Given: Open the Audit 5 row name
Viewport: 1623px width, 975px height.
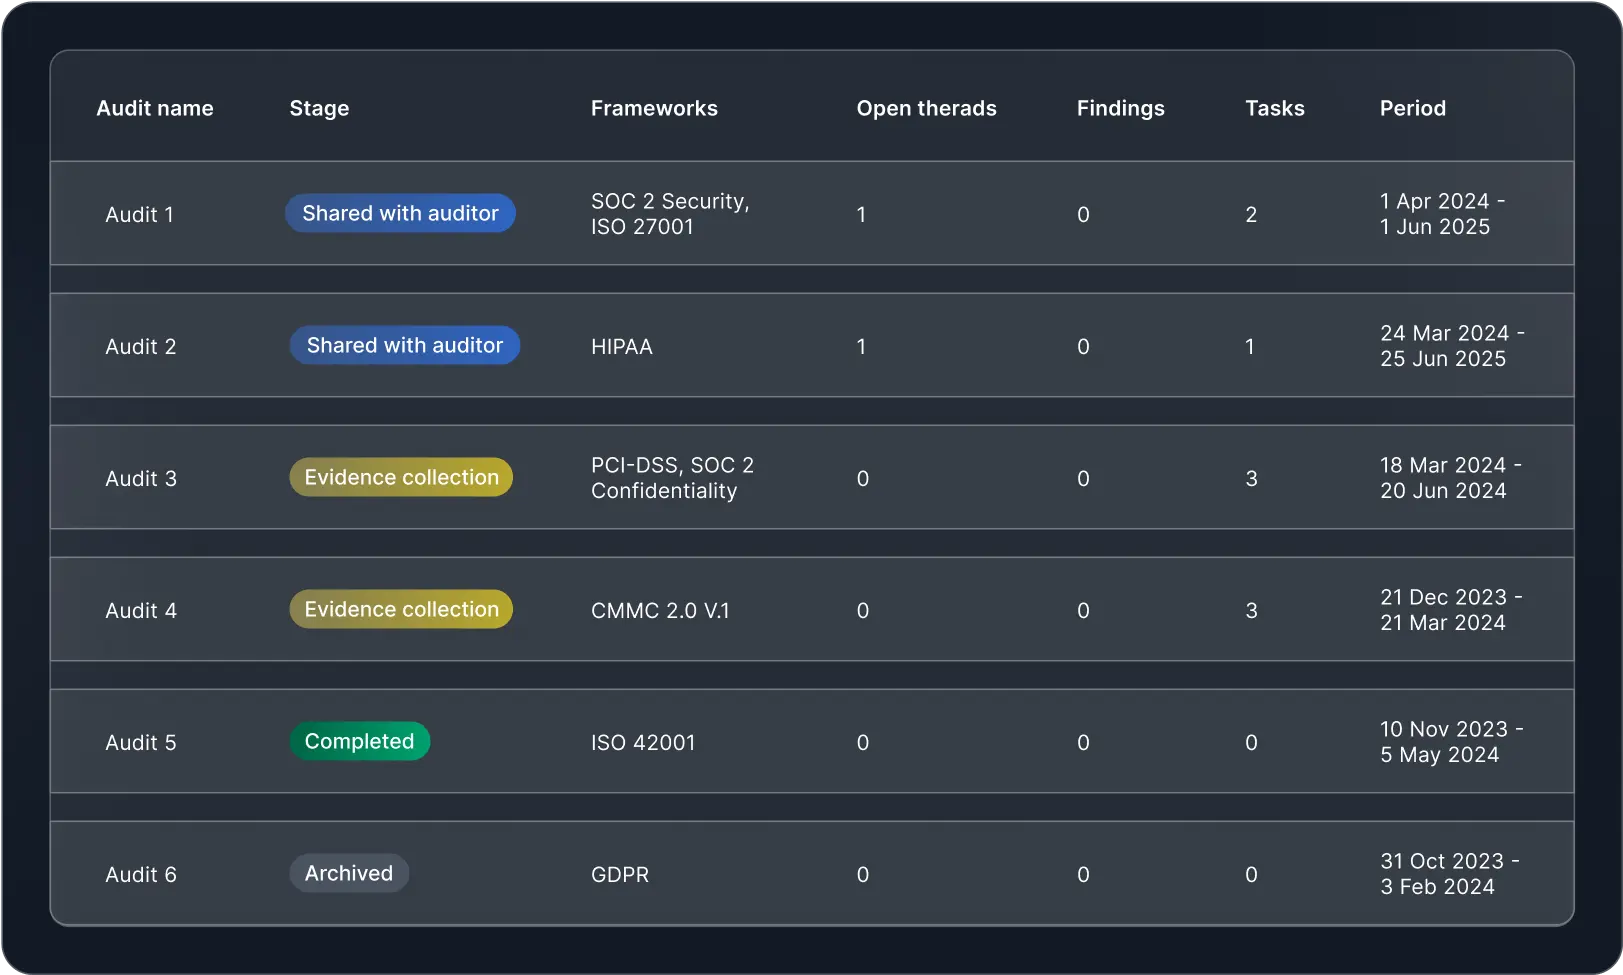Looking at the screenshot, I should (x=140, y=742).
